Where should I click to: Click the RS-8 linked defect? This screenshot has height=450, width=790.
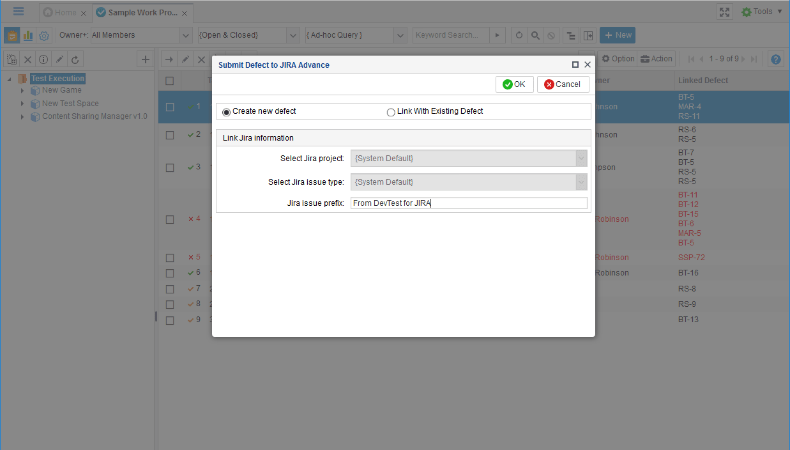coord(687,289)
